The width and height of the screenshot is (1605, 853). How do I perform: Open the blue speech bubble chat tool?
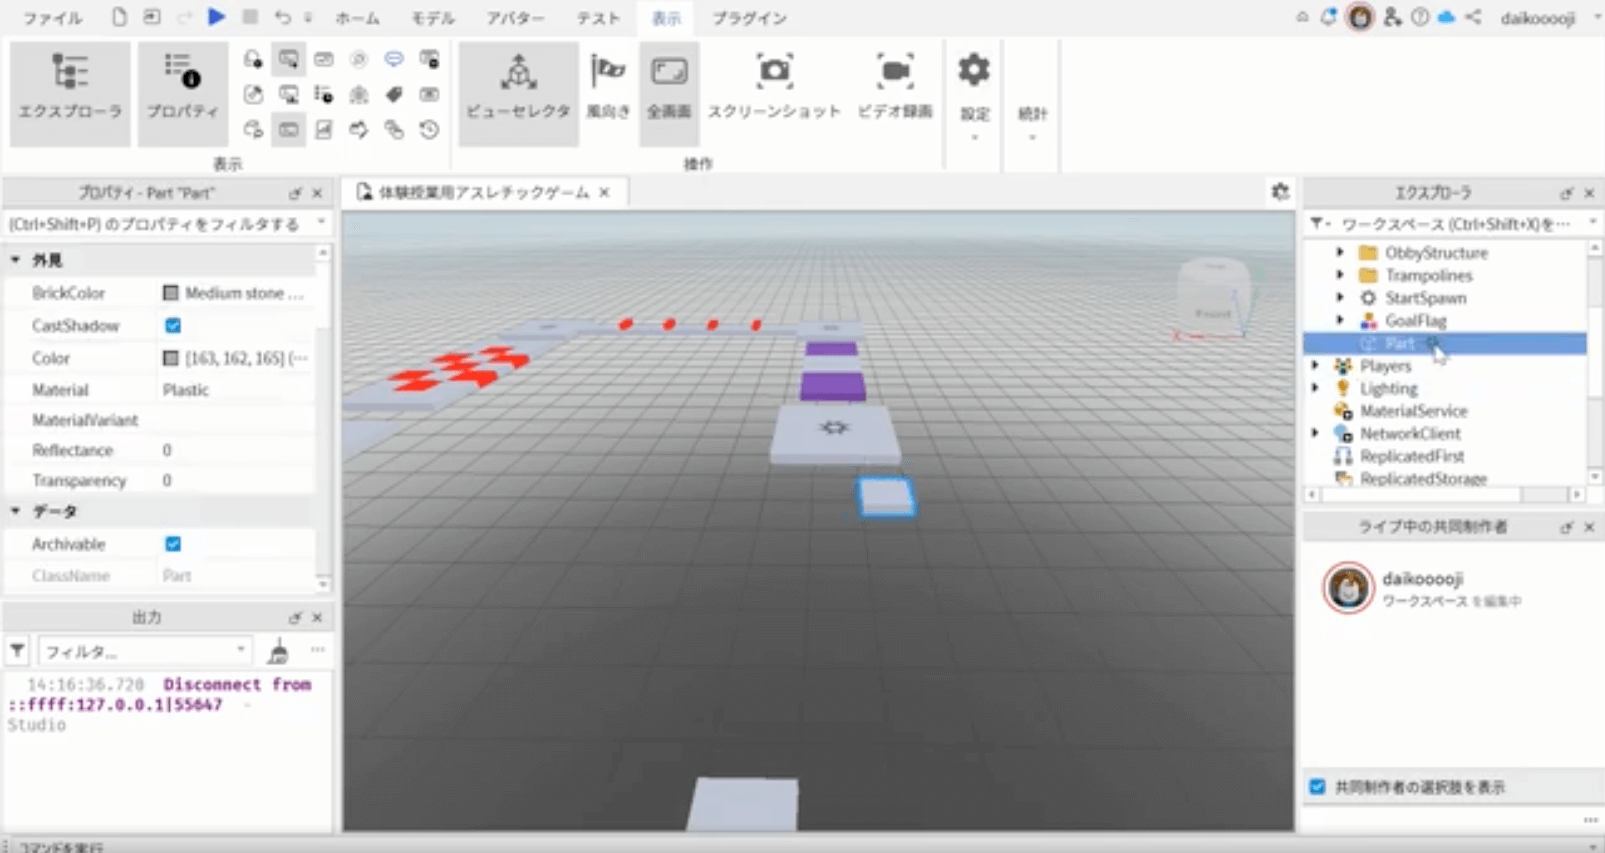(394, 59)
